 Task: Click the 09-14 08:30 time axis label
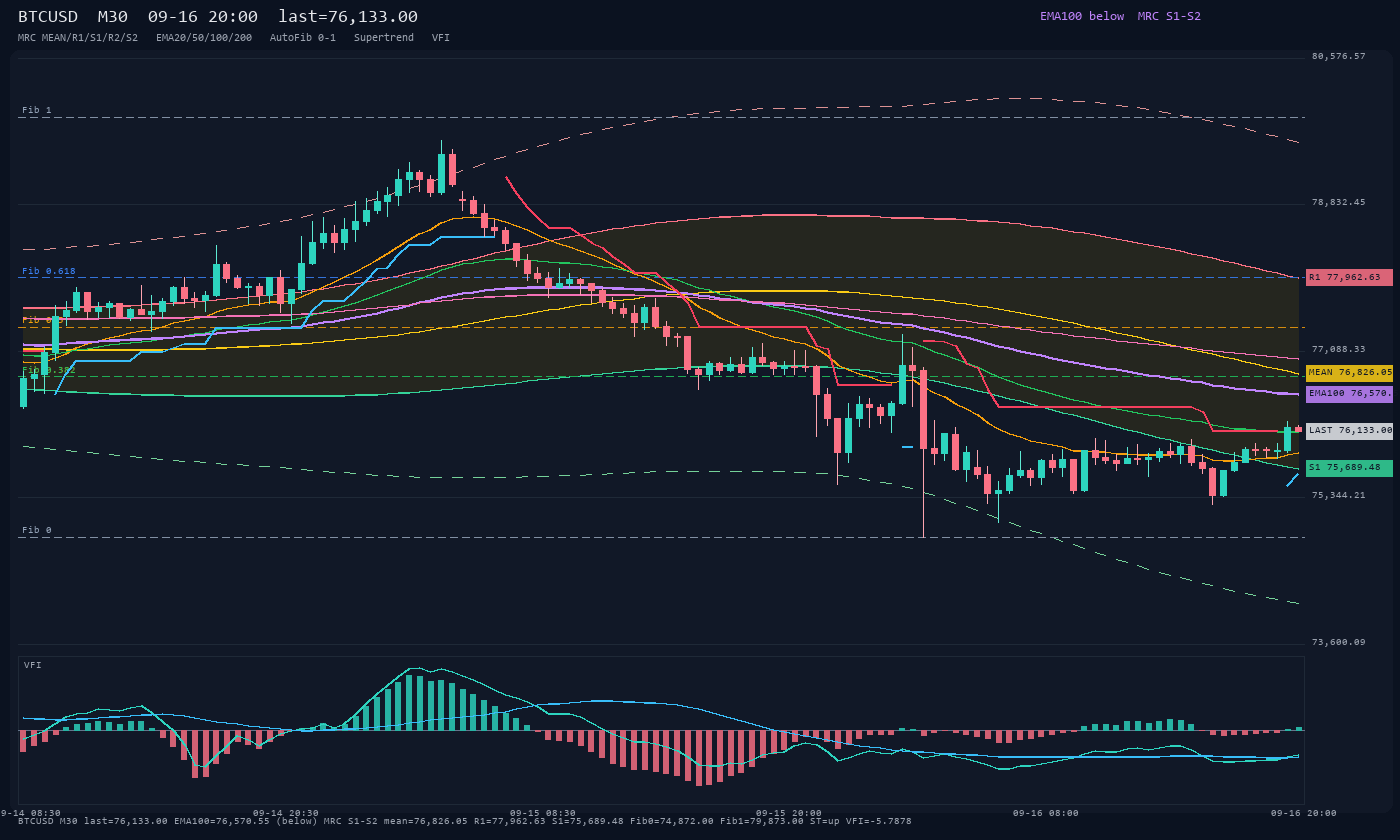(x=30, y=813)
